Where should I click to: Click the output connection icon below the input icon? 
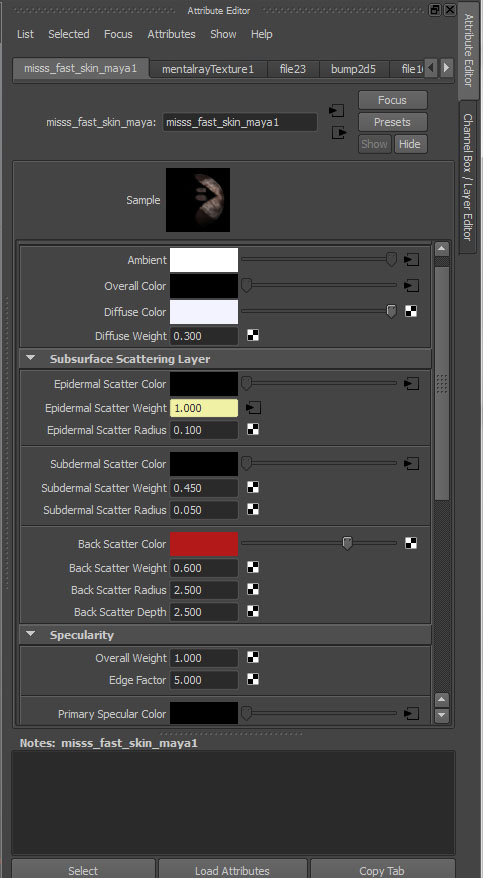click(x=339, y=133)
